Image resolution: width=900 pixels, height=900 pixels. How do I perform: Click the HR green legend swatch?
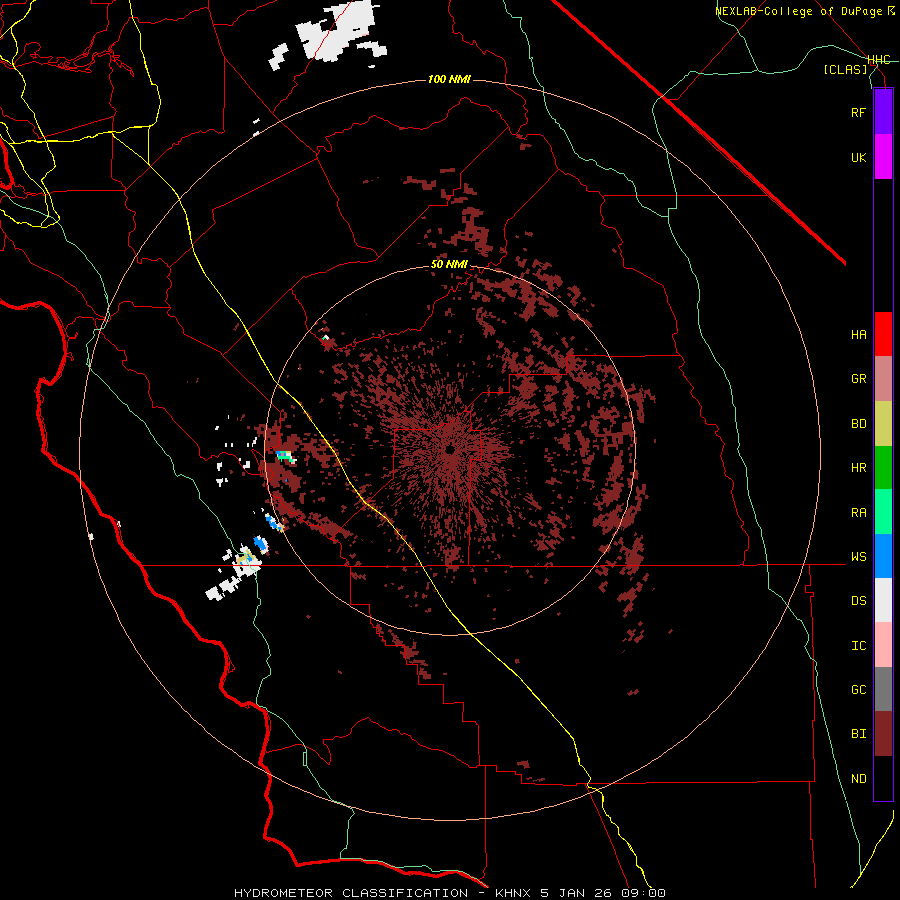tap(883, 468)
